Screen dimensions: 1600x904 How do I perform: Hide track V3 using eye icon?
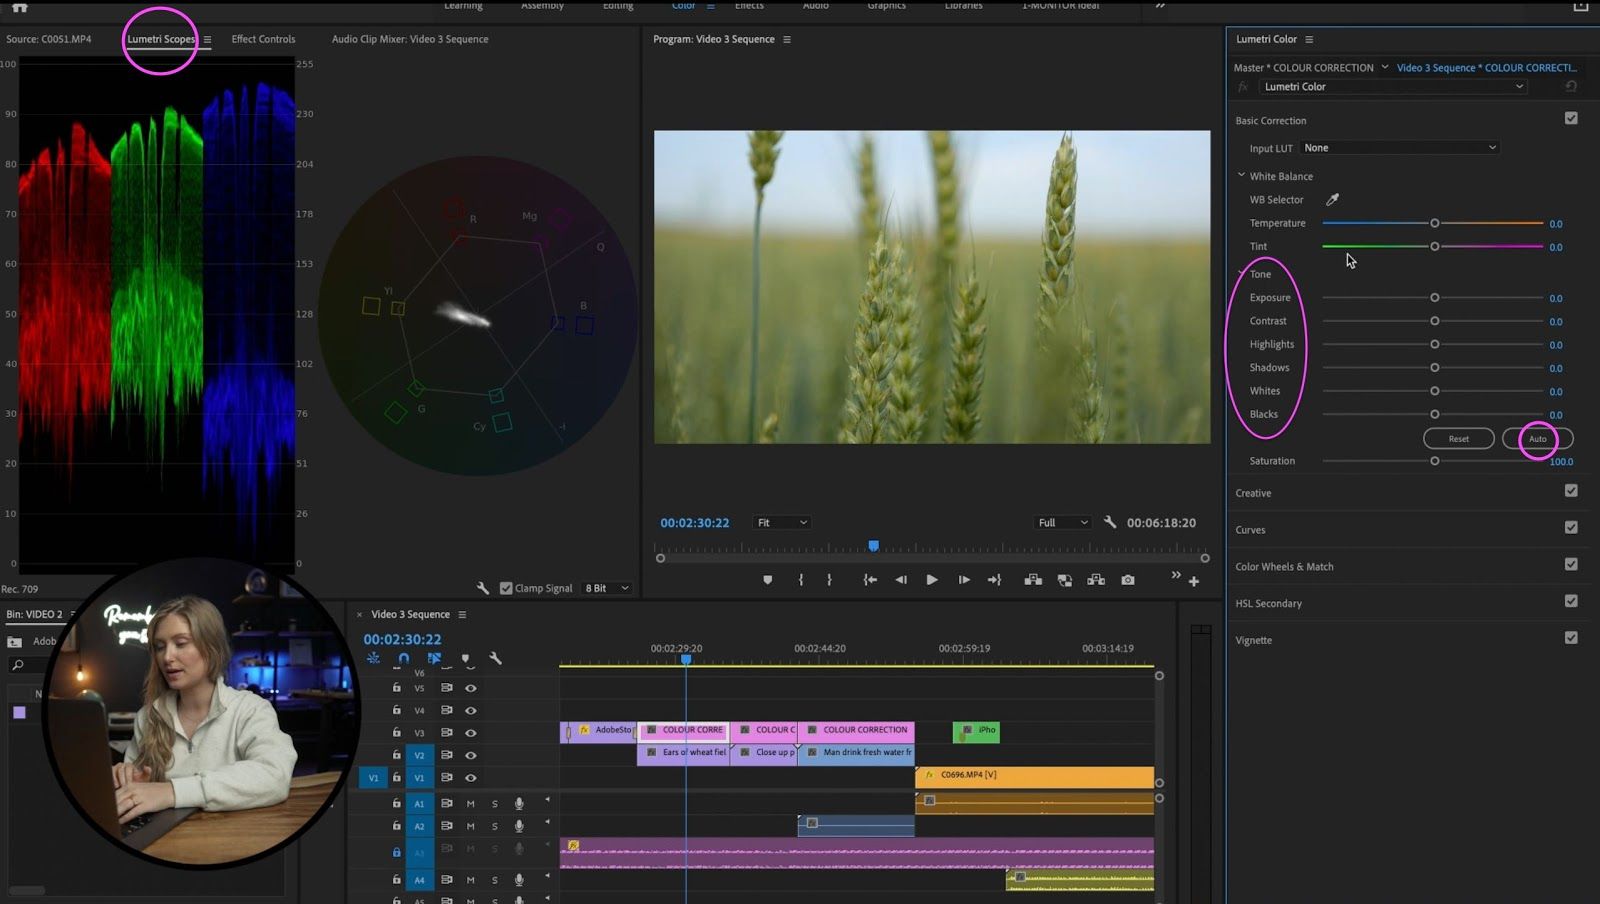470,733
